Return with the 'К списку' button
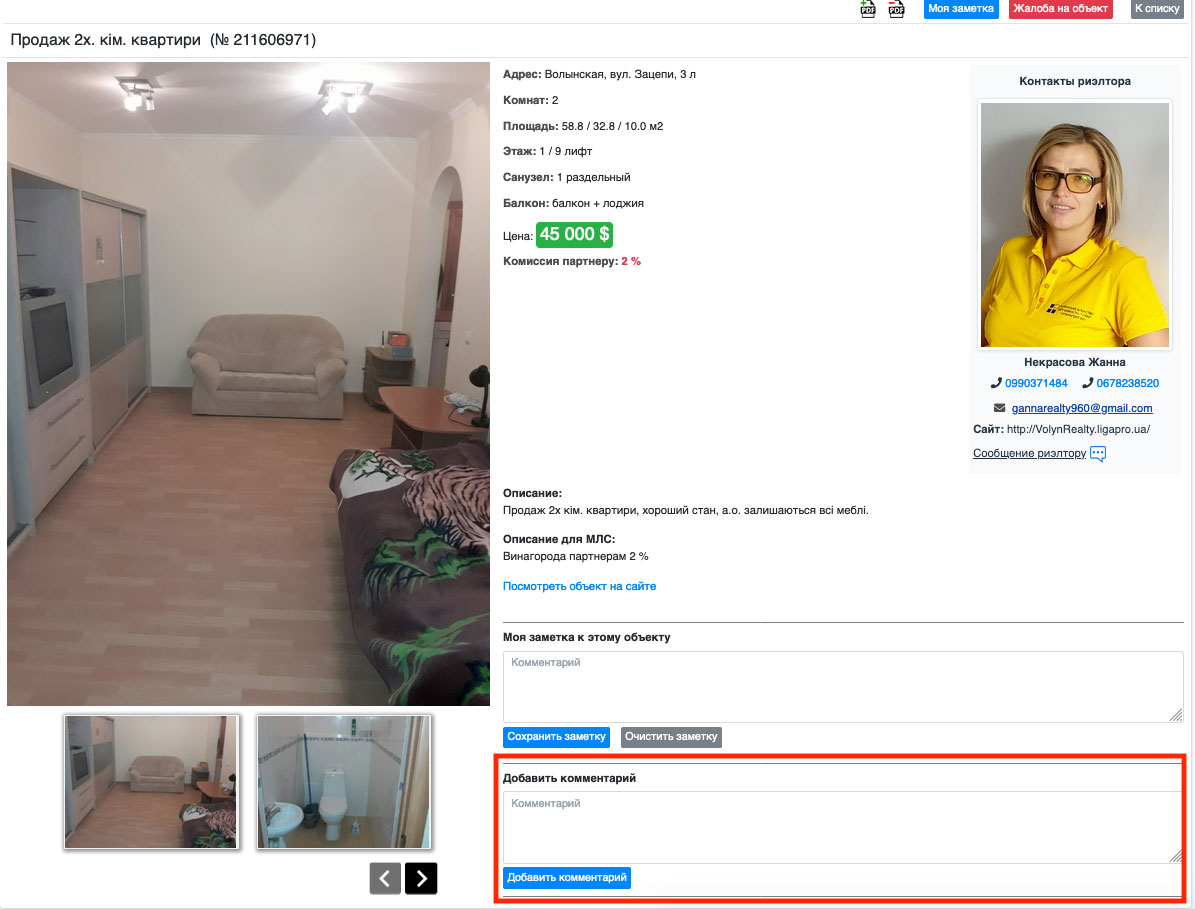 point(1157,8)
